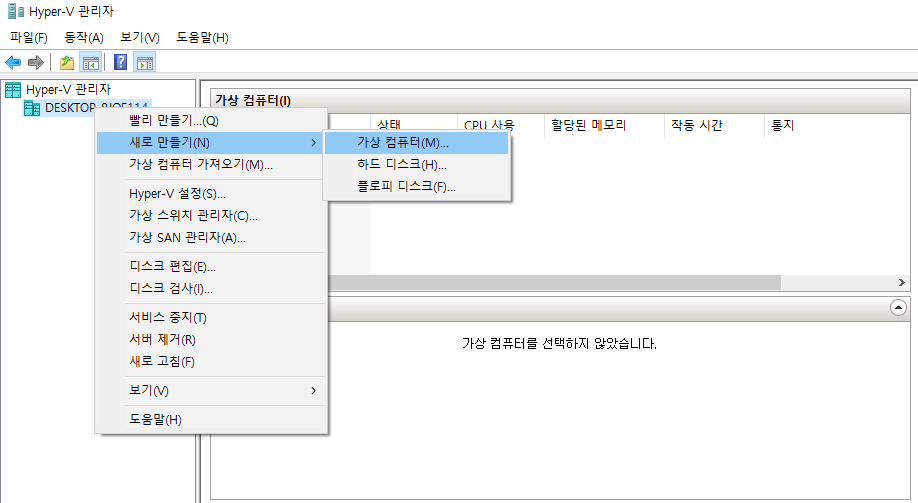Image resolution: width=918 pixels, height=503 pixels.
Task: Click submenu arrow beside 새로 만들기(N)
Action: [x=314, y=143]
